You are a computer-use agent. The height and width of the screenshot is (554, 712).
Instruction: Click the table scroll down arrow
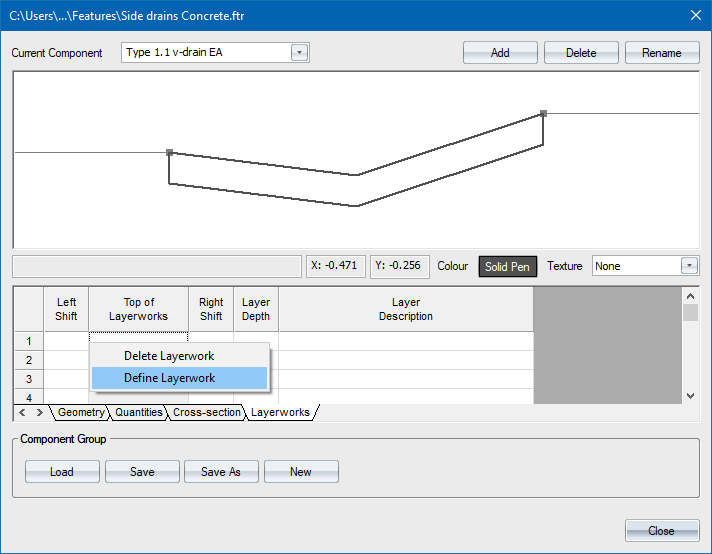click(x=690, y=396)
